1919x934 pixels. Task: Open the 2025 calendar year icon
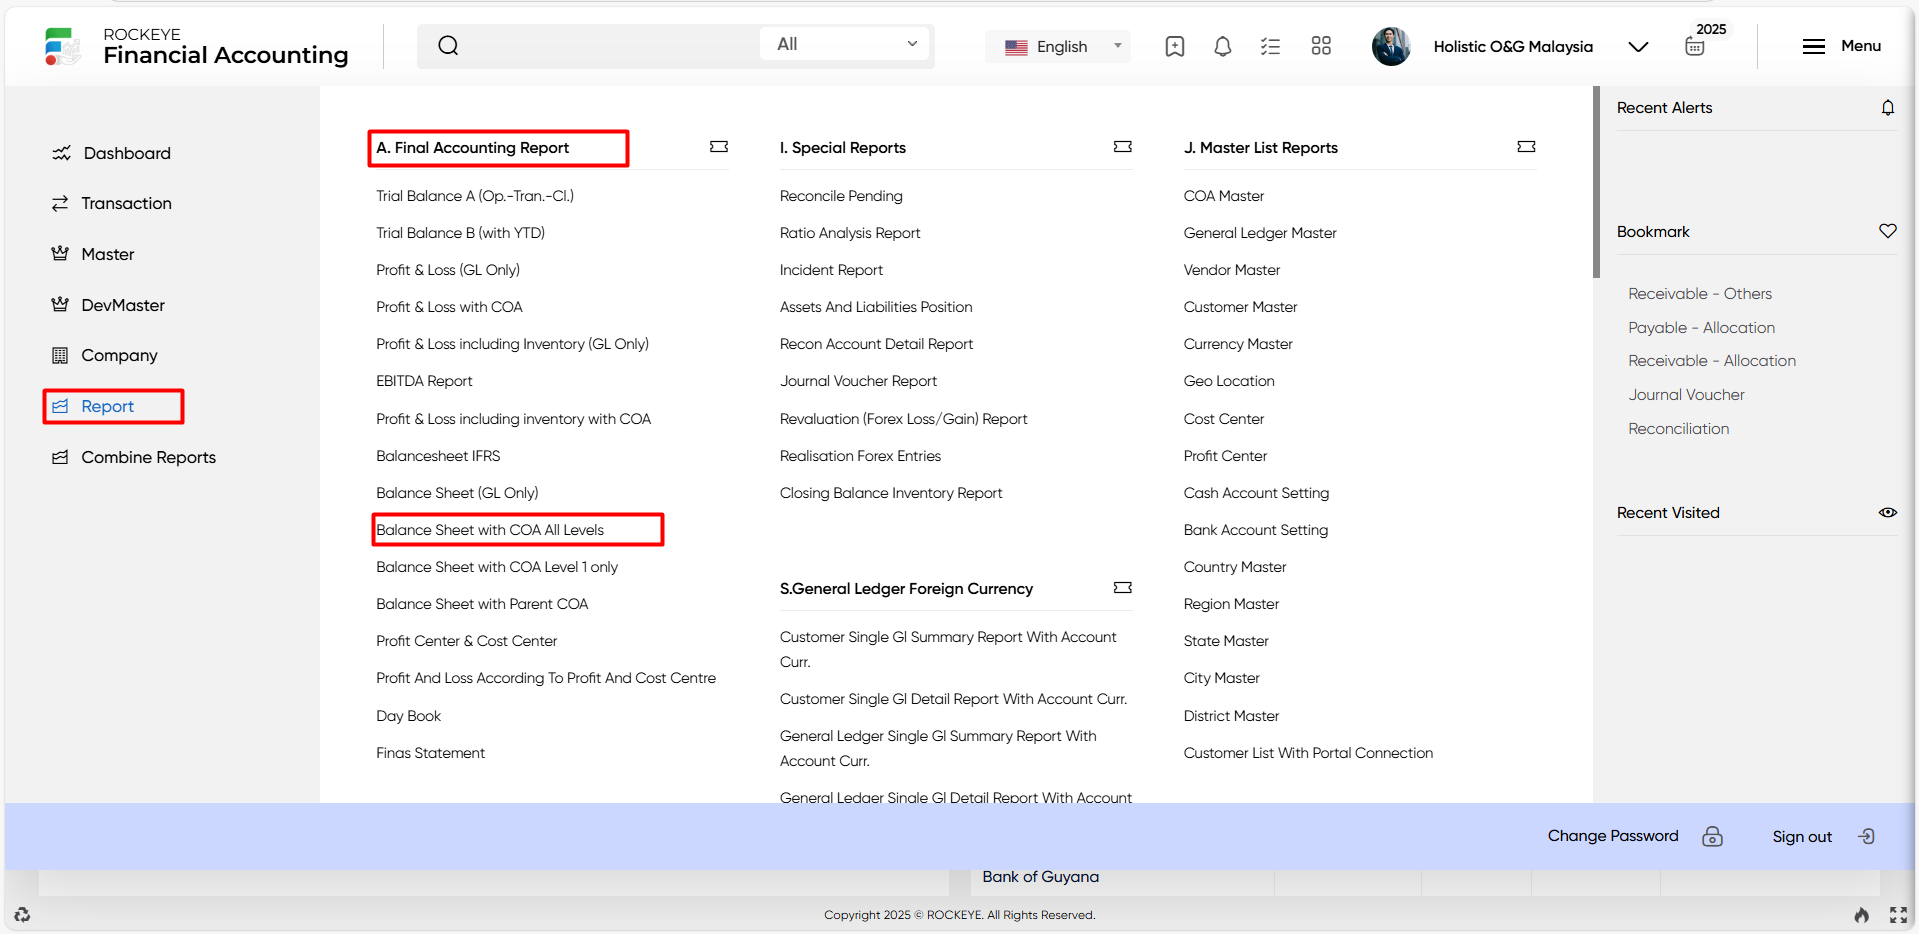[1695, 46]
